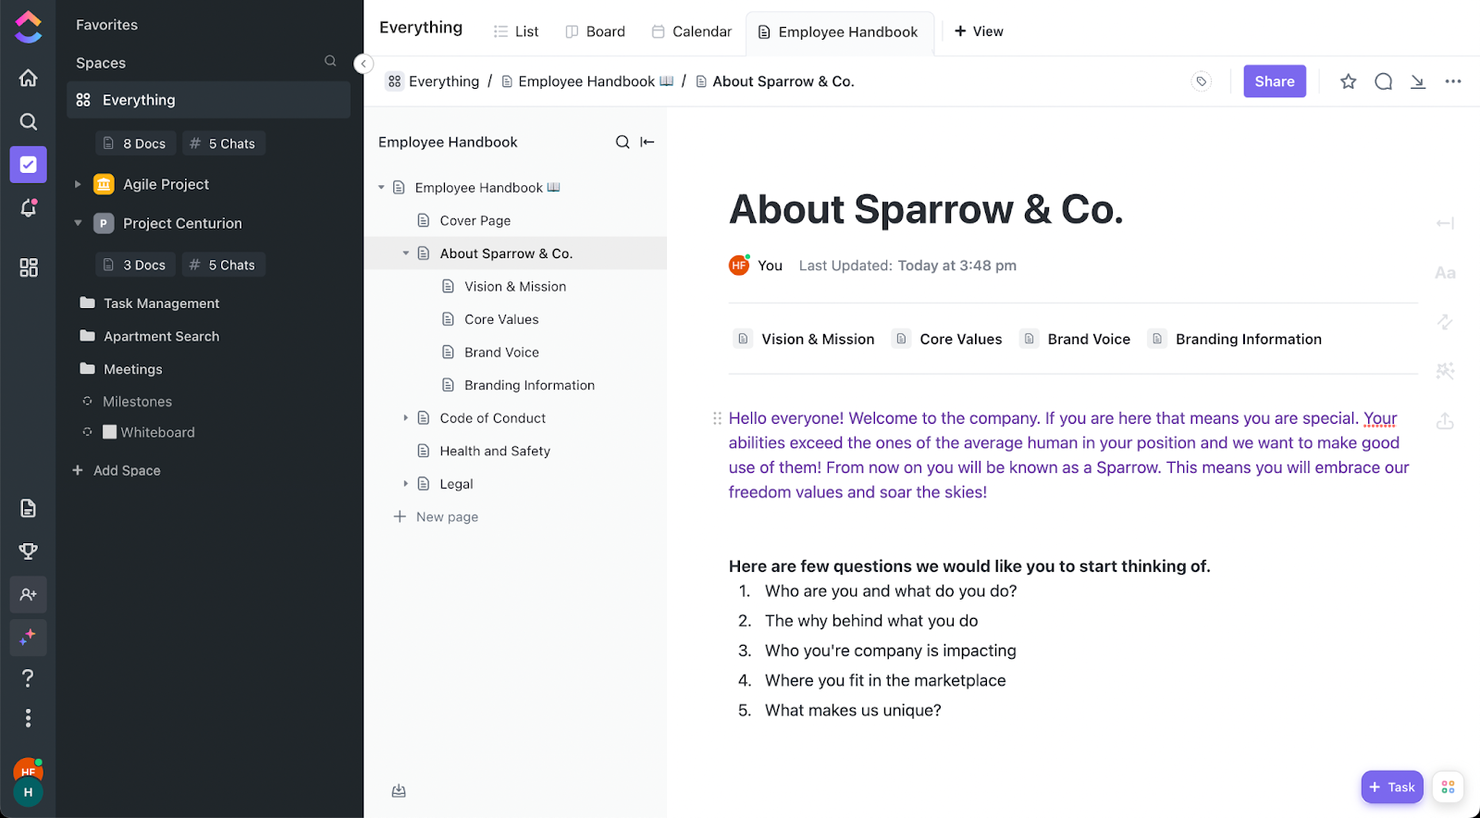Expand Code of Conduct page

[405, 418]
